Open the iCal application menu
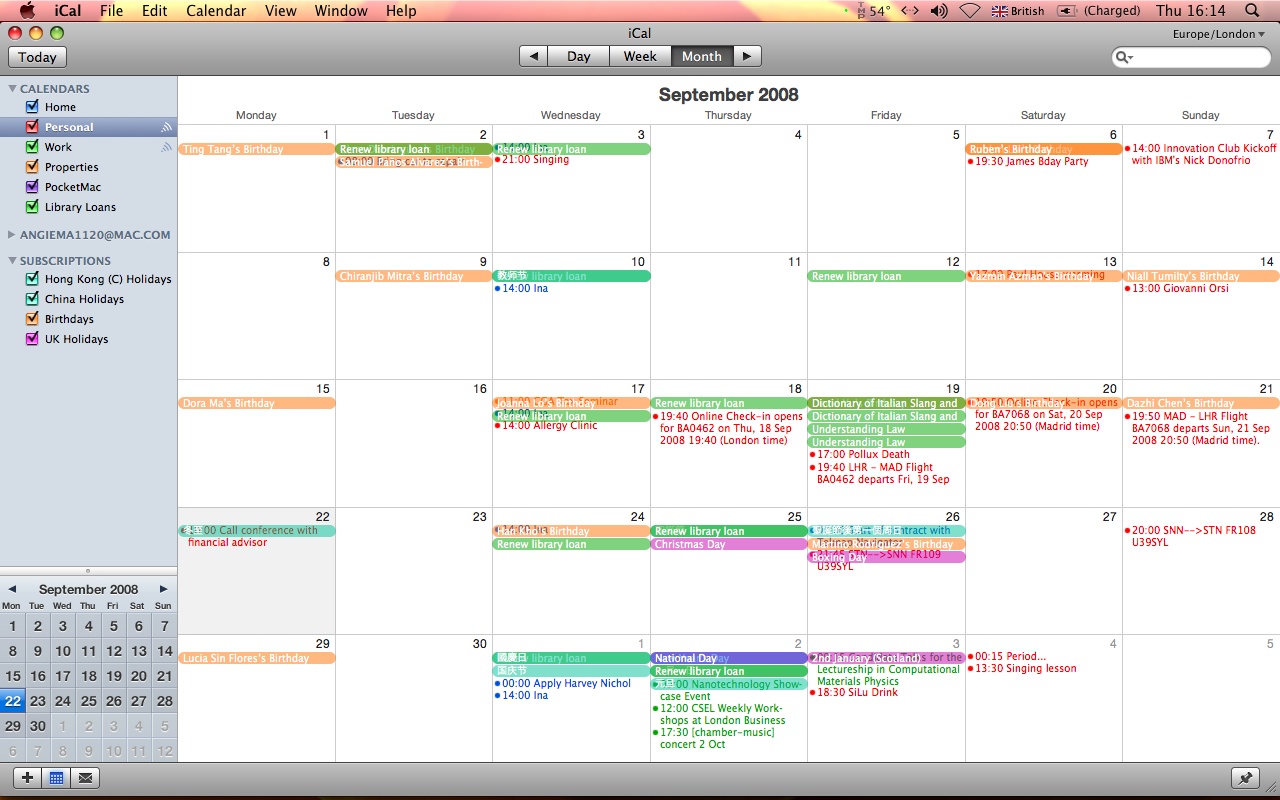The width and height of the screenshot is (1280, 800). (x=69, y=11)
